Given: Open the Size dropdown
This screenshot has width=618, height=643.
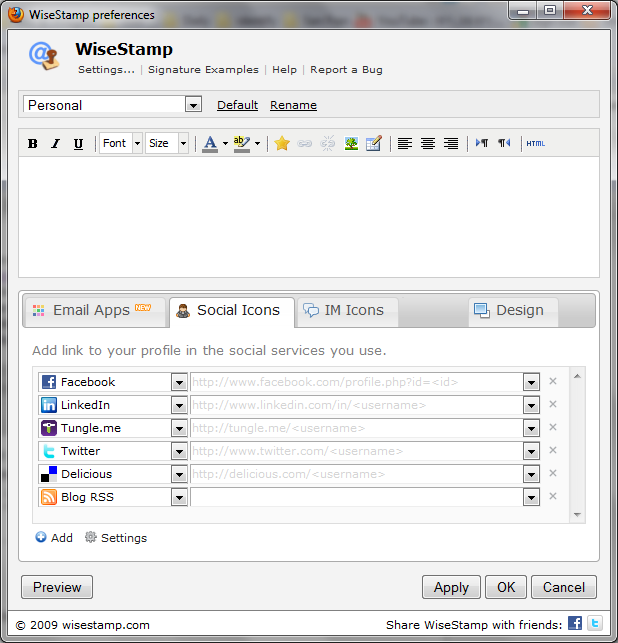Looking at the screenshot, I should (183, 144).
